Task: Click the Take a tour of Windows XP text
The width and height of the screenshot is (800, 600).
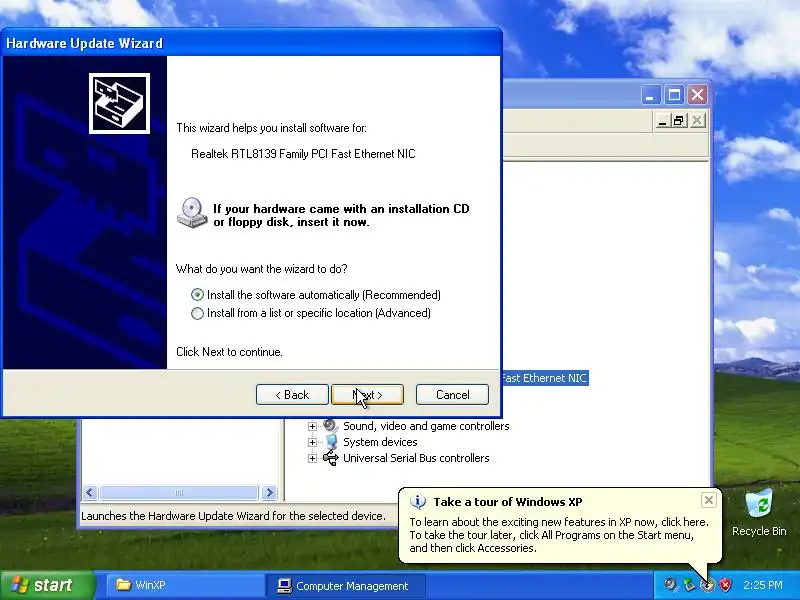Action: point(508,502)
